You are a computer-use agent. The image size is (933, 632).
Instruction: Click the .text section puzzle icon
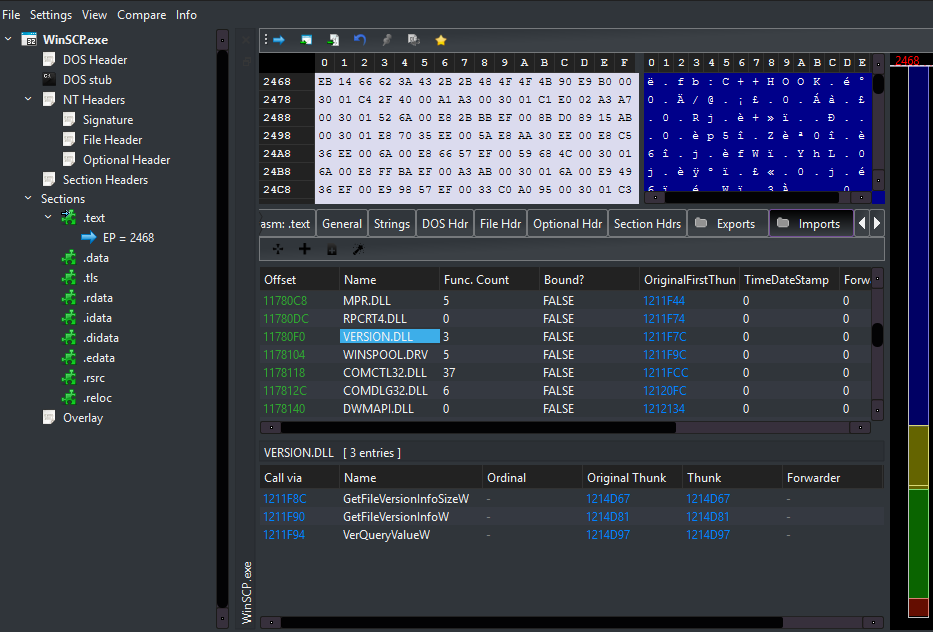point(68,217)
